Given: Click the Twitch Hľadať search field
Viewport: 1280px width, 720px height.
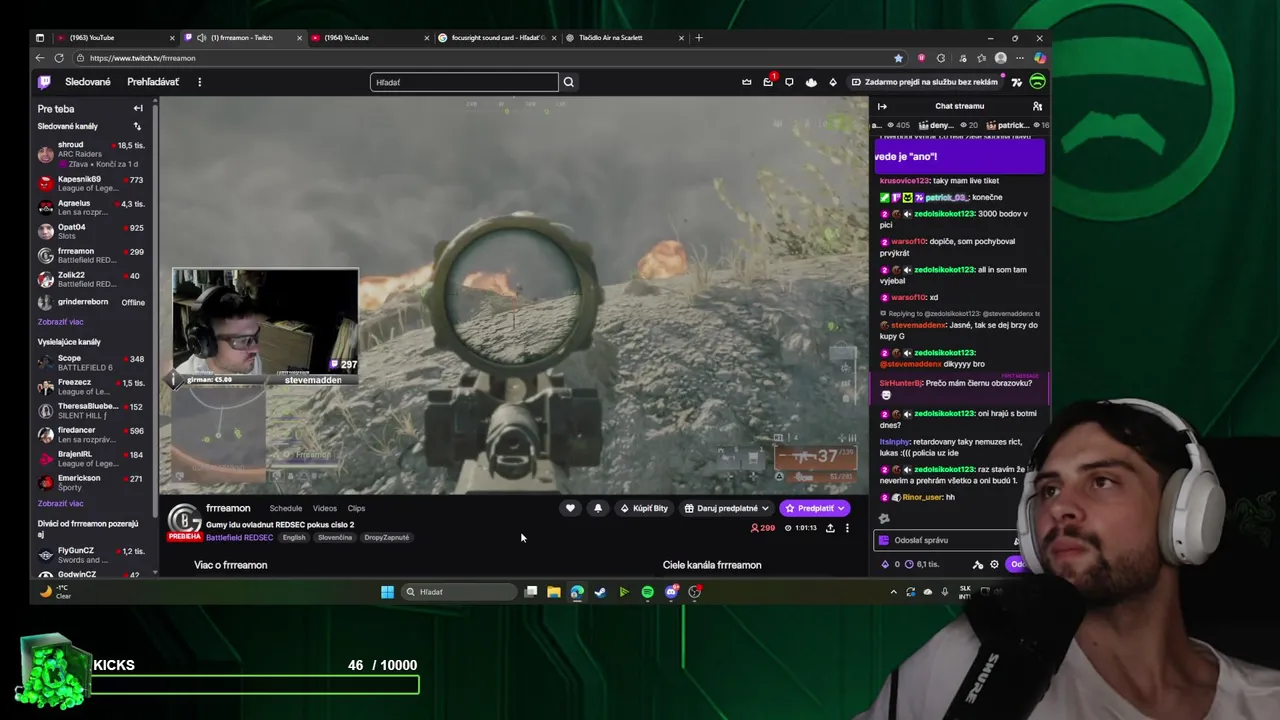Looking at the screenshot, I should (x=464, y=82).
